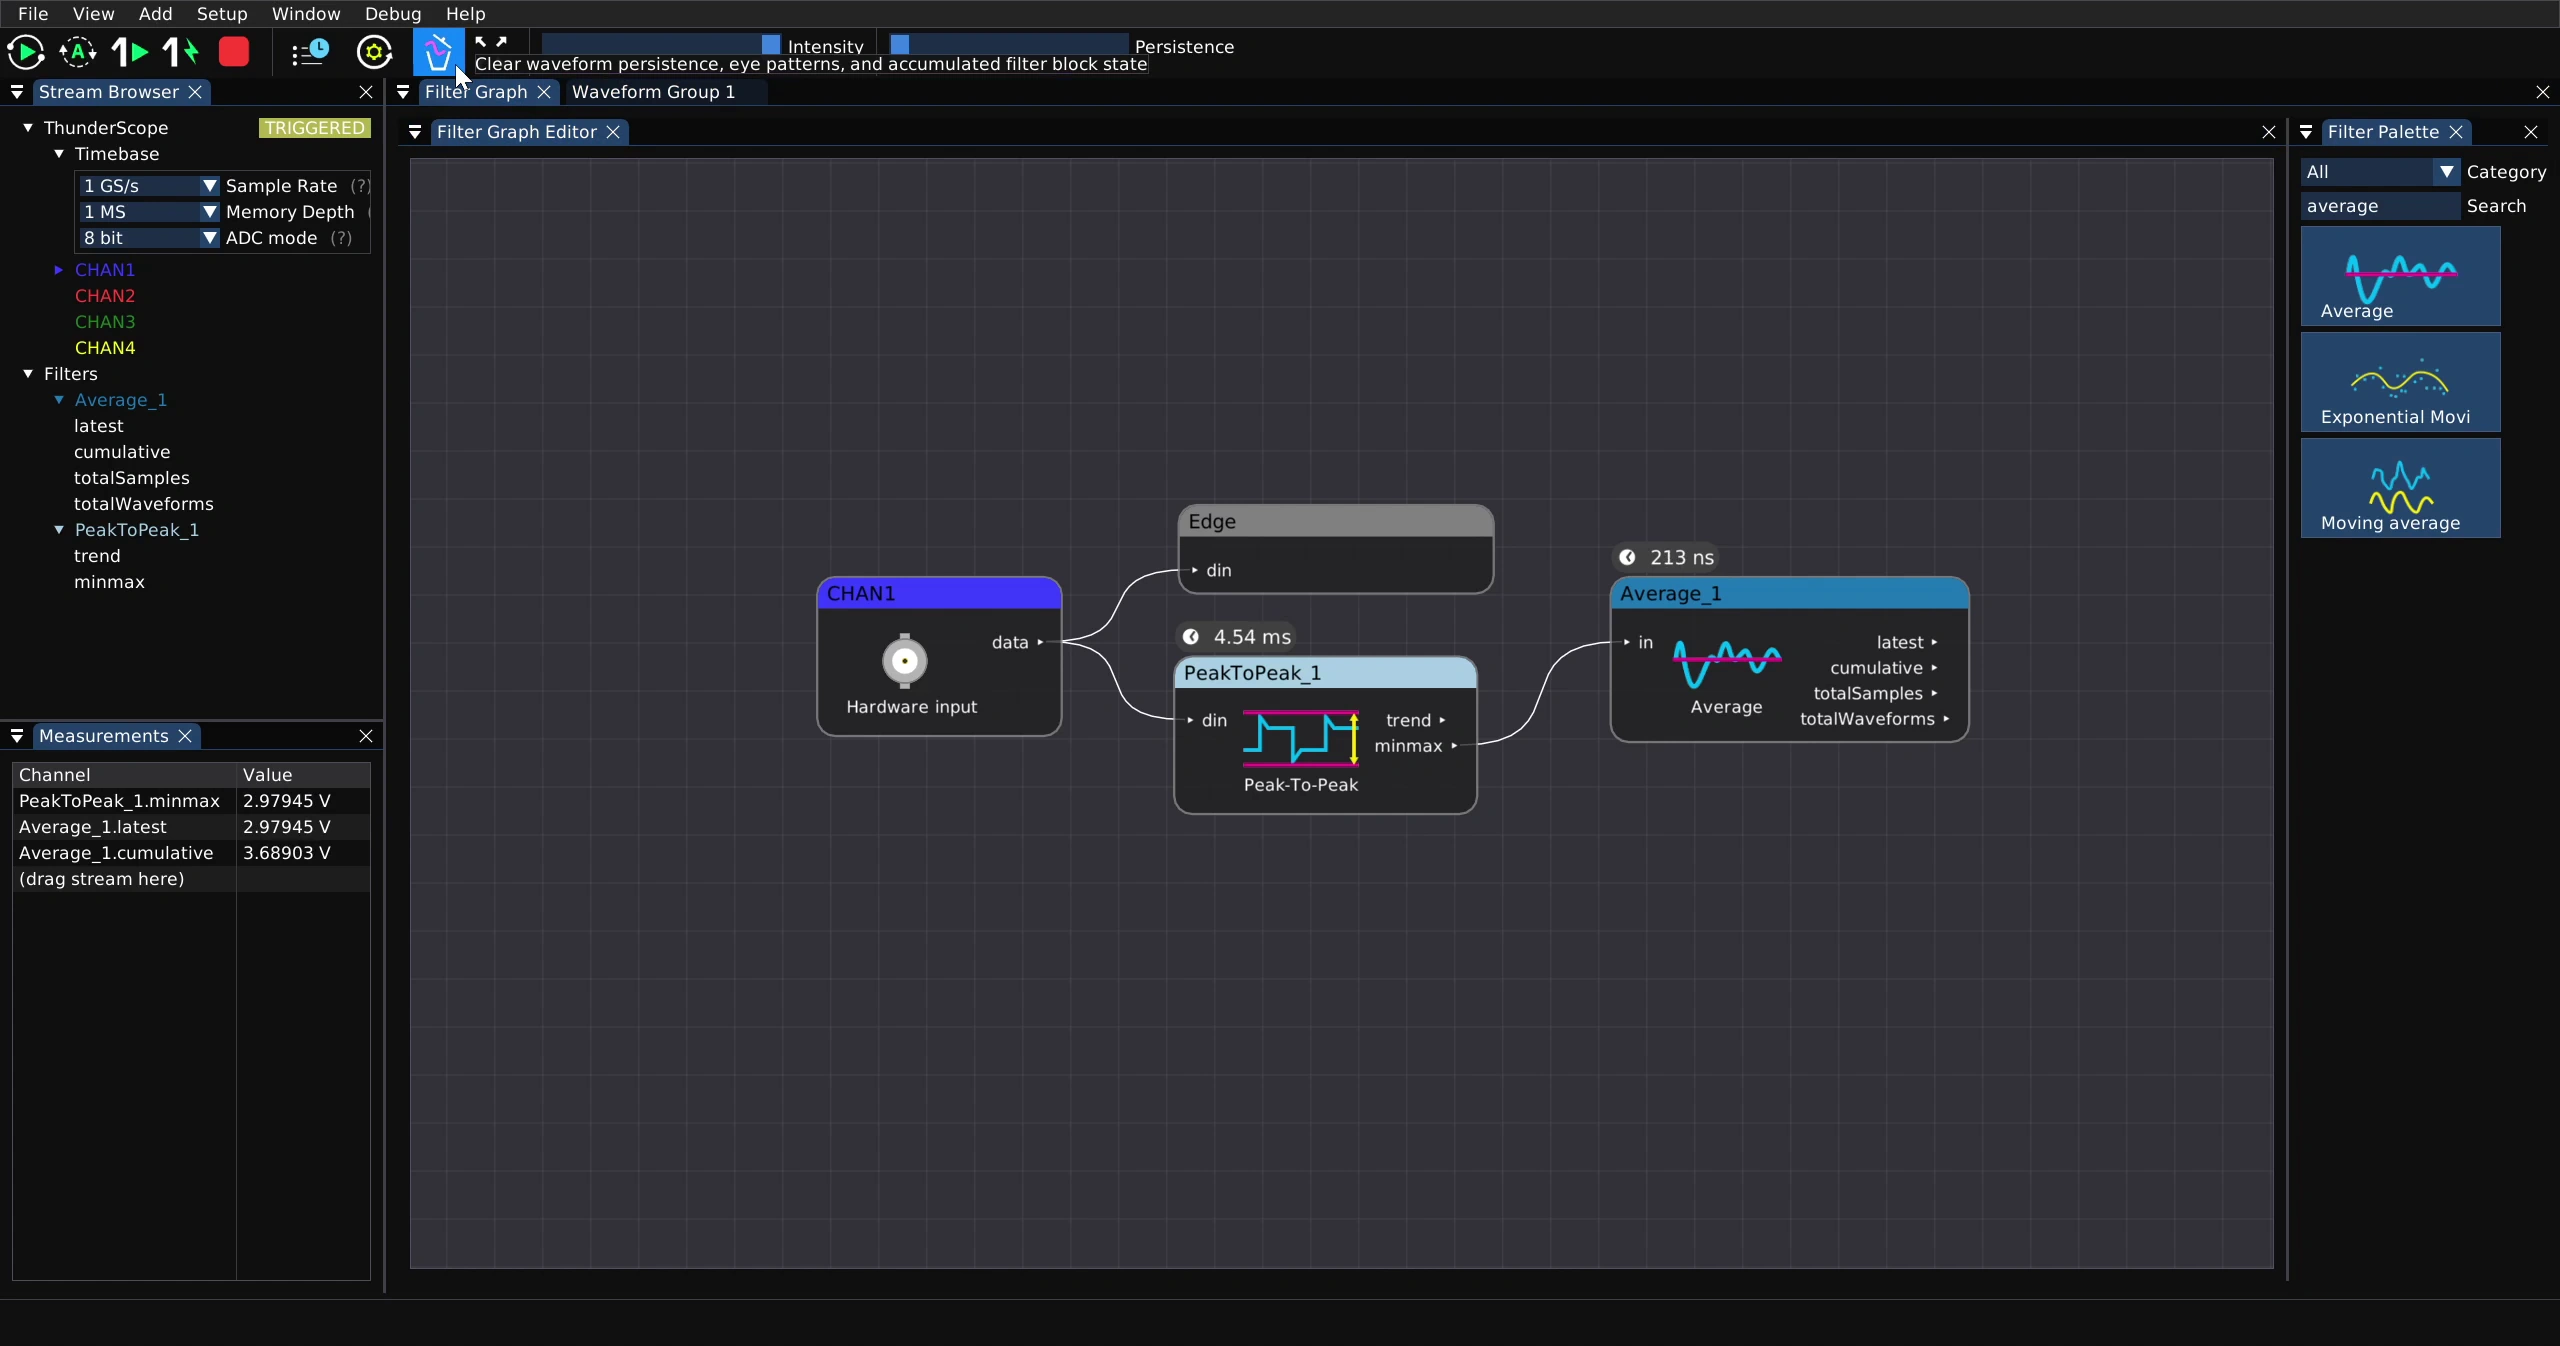The image size is (2560, 1346).
Task: Open the Debug menu
Action: (x=393, y=14)
